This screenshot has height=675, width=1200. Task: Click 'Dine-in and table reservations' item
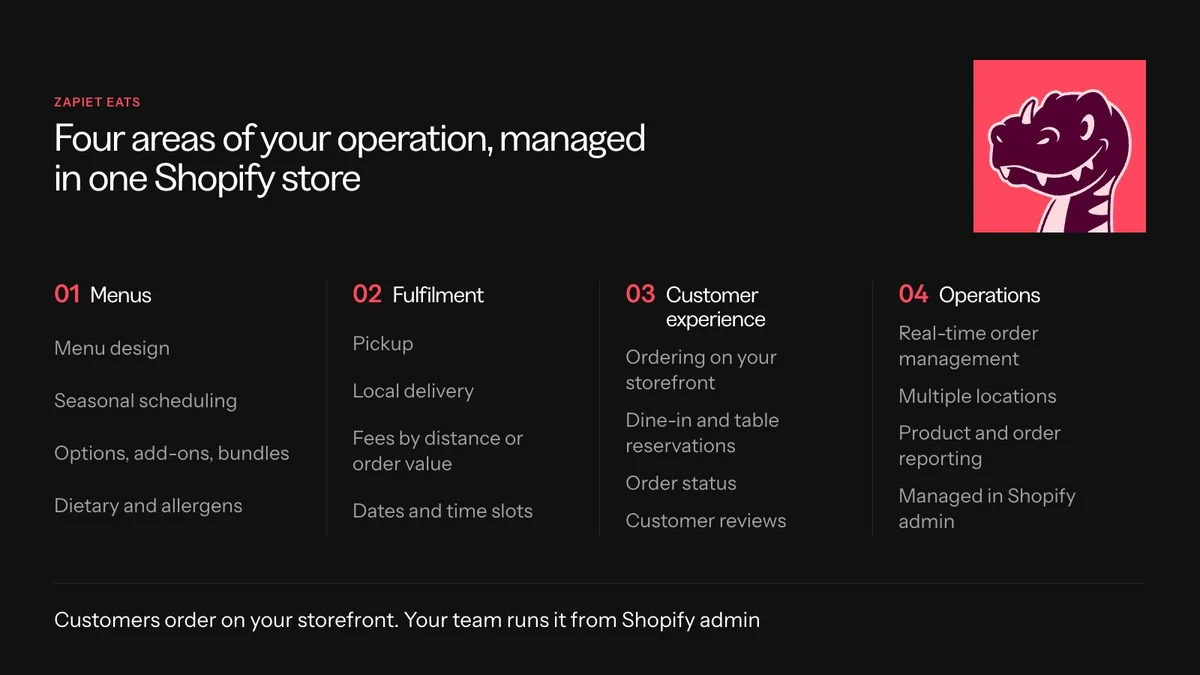pyautogui.click(x=702, y=433)
